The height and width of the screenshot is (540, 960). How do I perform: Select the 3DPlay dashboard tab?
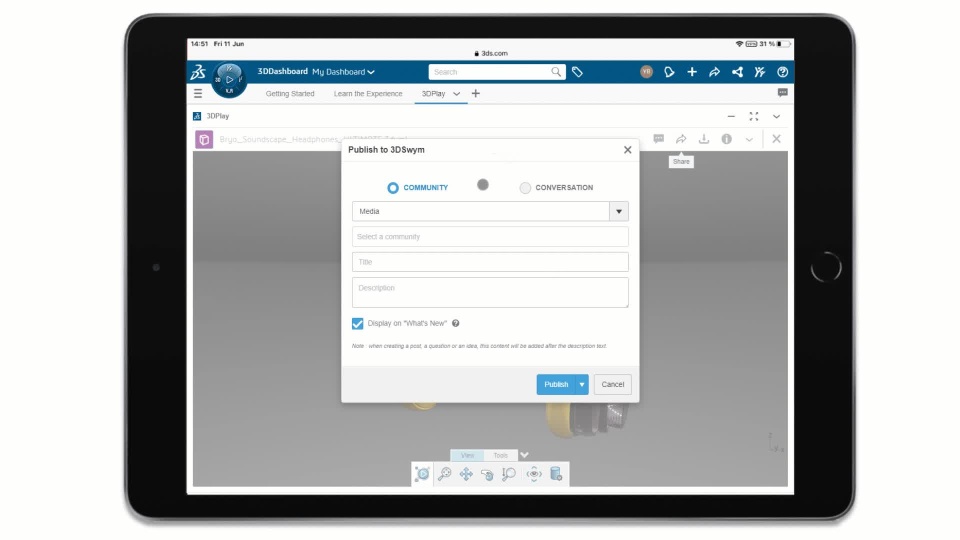coord(433,94)
